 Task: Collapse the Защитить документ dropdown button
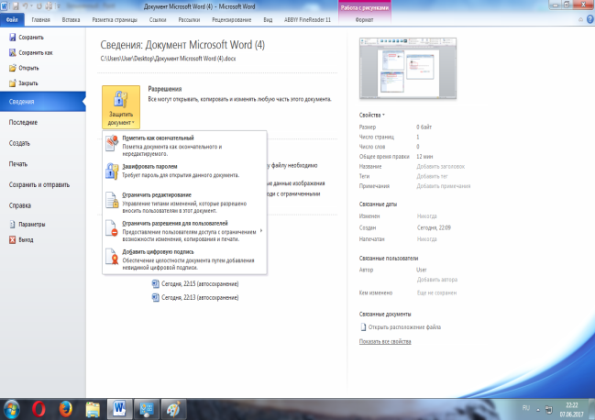coord(121,107)
